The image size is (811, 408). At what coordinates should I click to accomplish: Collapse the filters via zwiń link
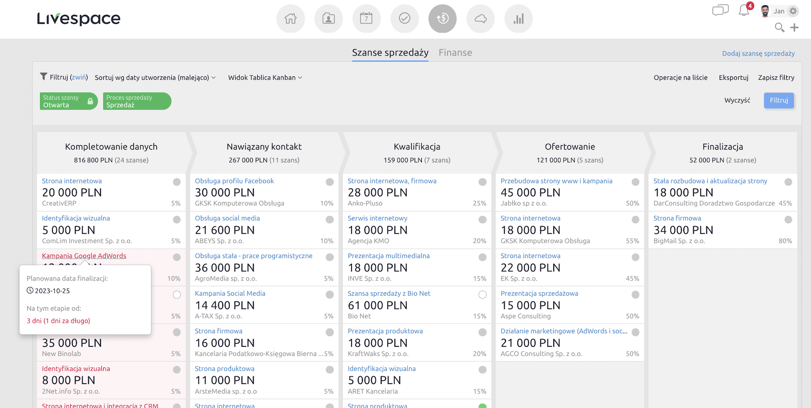point(79,78)
